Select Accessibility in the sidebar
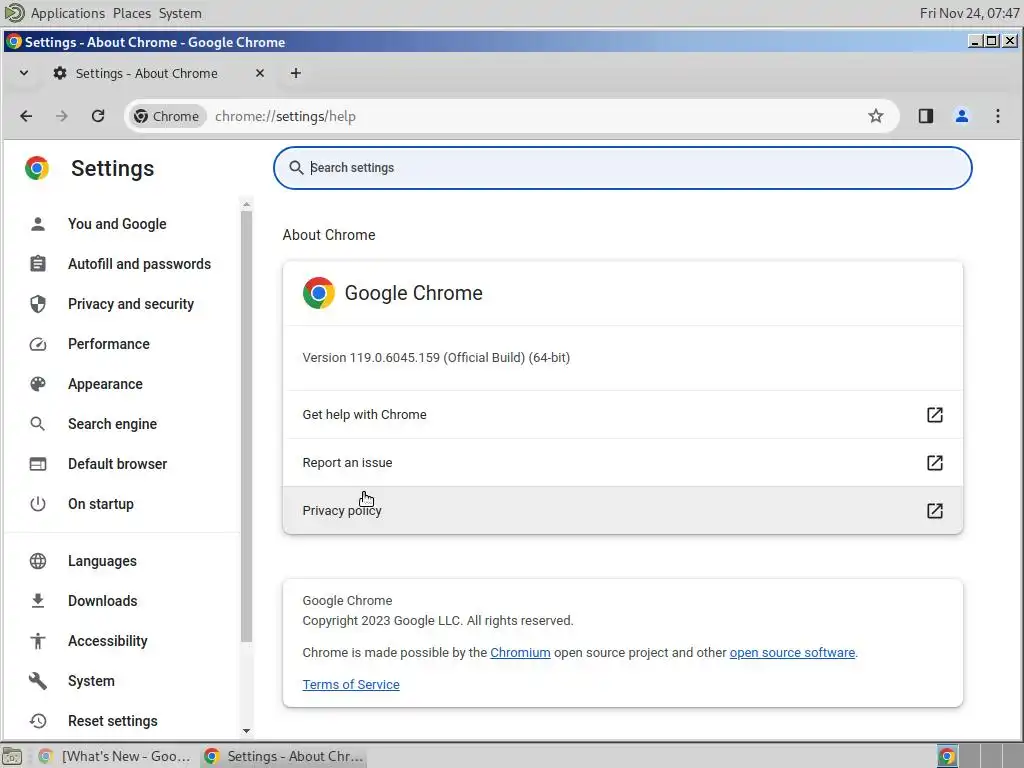This screenshot has height=768, width=1024. (x=108, y=641)
